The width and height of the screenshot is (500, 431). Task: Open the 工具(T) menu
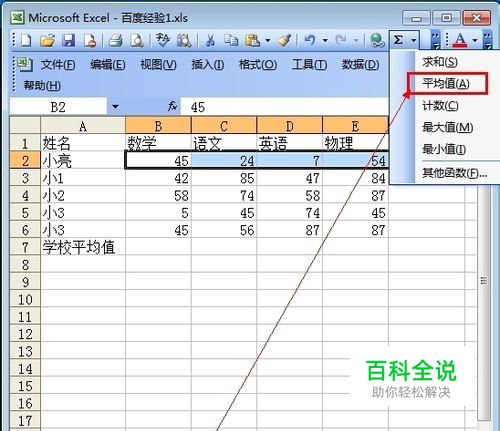pos(309,64)
